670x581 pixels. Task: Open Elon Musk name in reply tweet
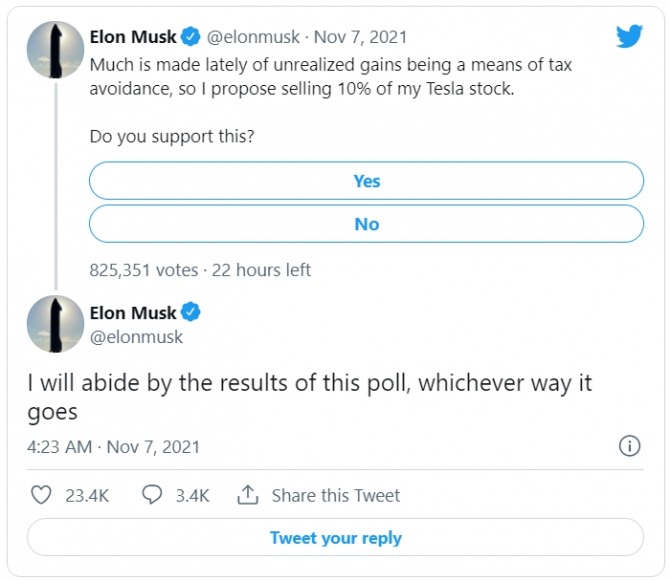(133, 313)
